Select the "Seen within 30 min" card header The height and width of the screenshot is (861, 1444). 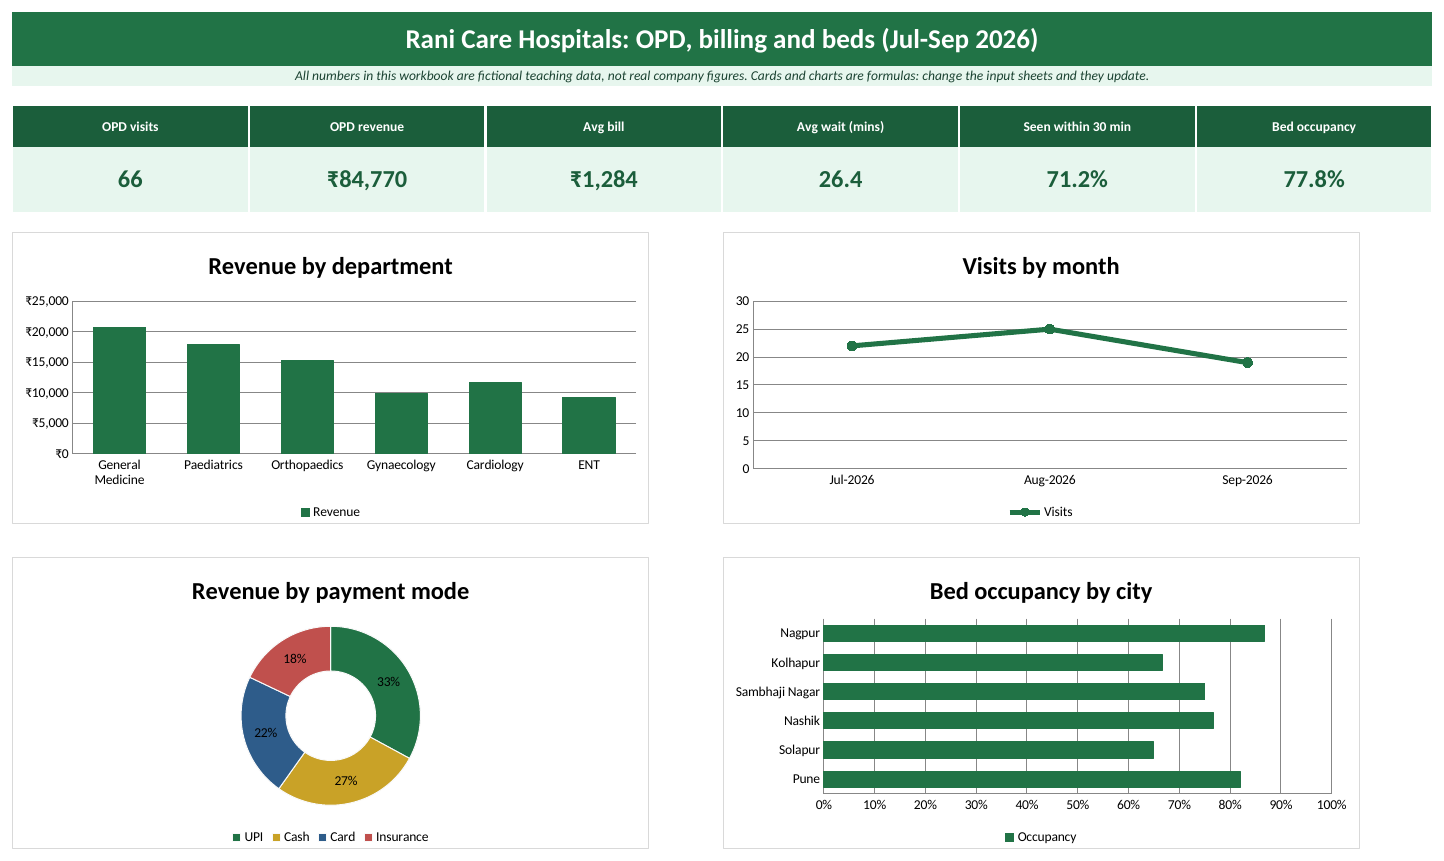(x=1077, y=127)
